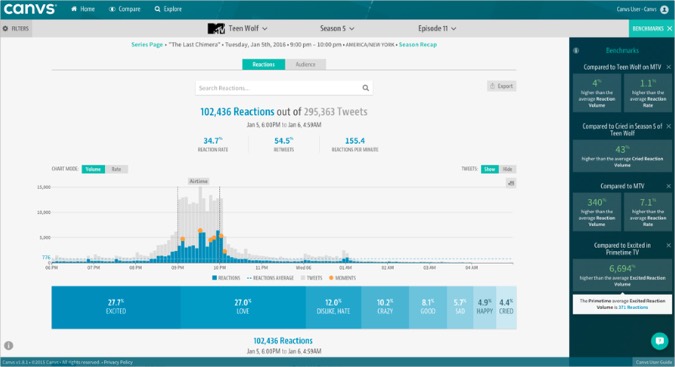Switch chart mode to Rate
This screenshot has width=675, height=367.
(x=116, y=169)
